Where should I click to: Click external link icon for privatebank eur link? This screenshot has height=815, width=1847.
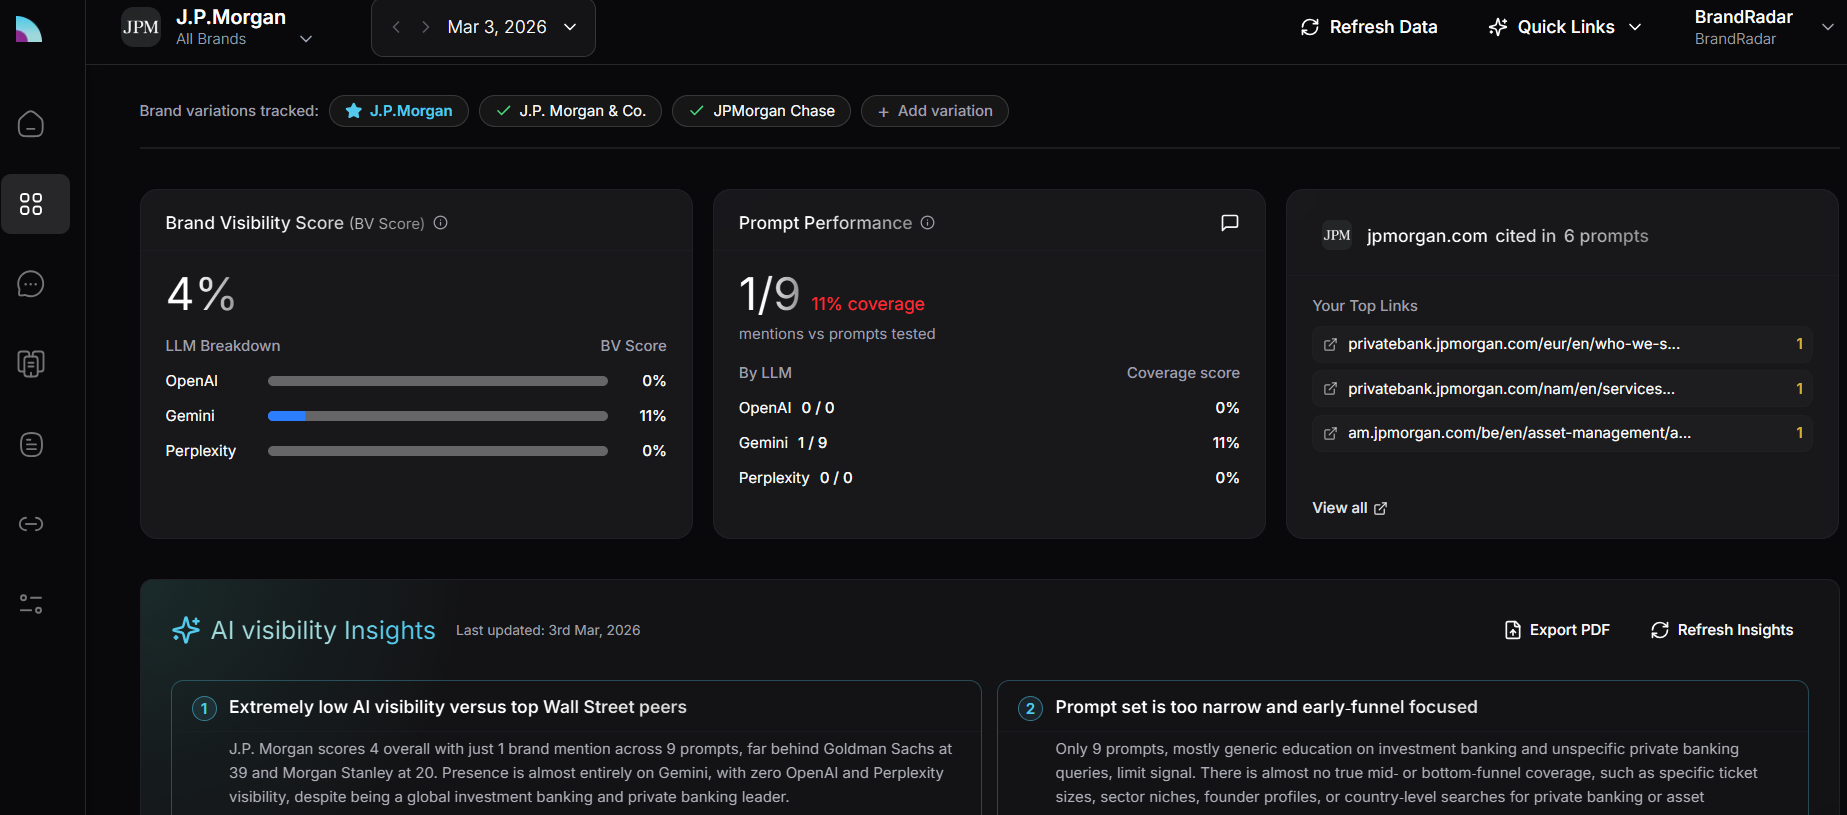coord(1330,344)
